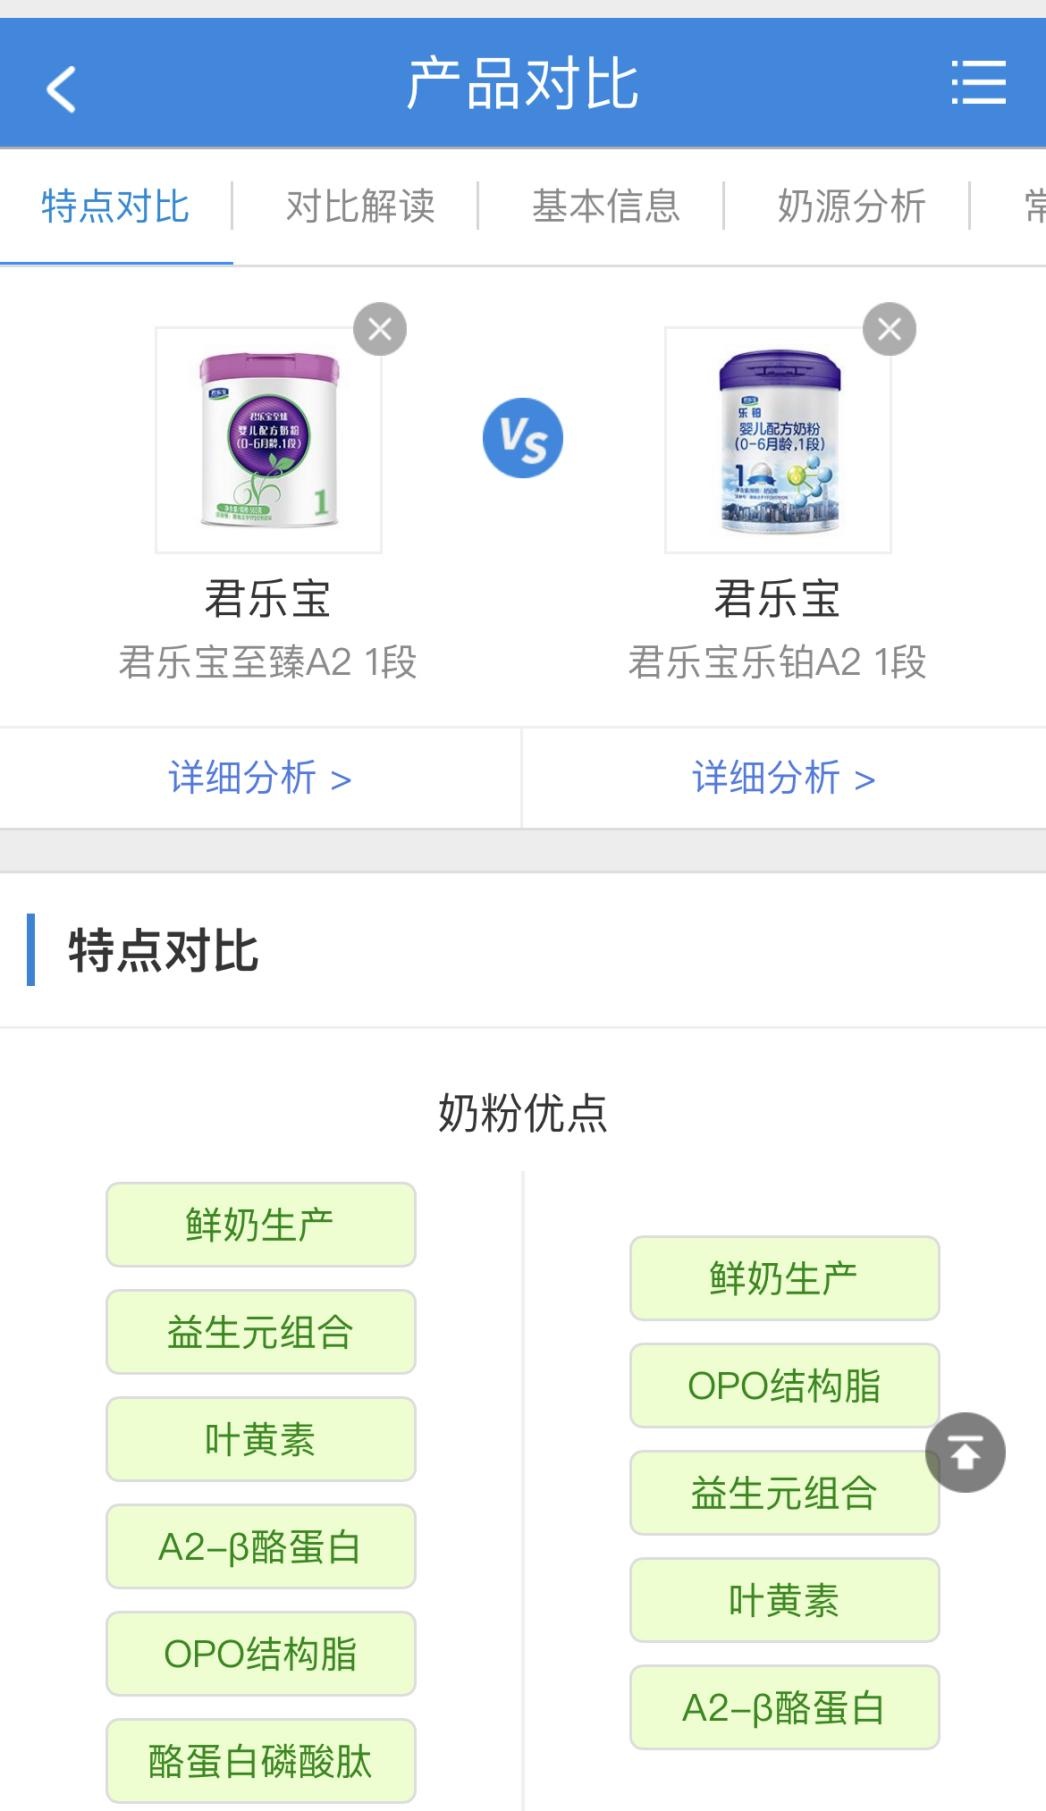The image size is (1046, 1811).
Task: Tap the 酪蛋白磷酸肽 feature tag
Action: coord(260,1761)
